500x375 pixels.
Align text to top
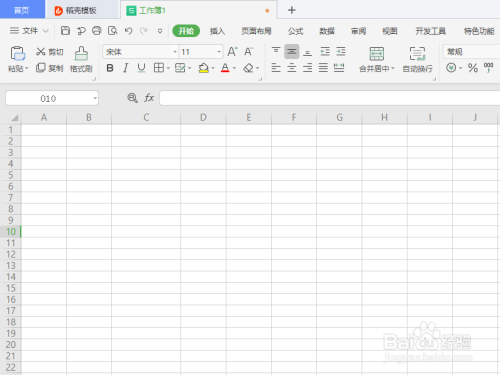pyautogui.click(x=276, y=51)
